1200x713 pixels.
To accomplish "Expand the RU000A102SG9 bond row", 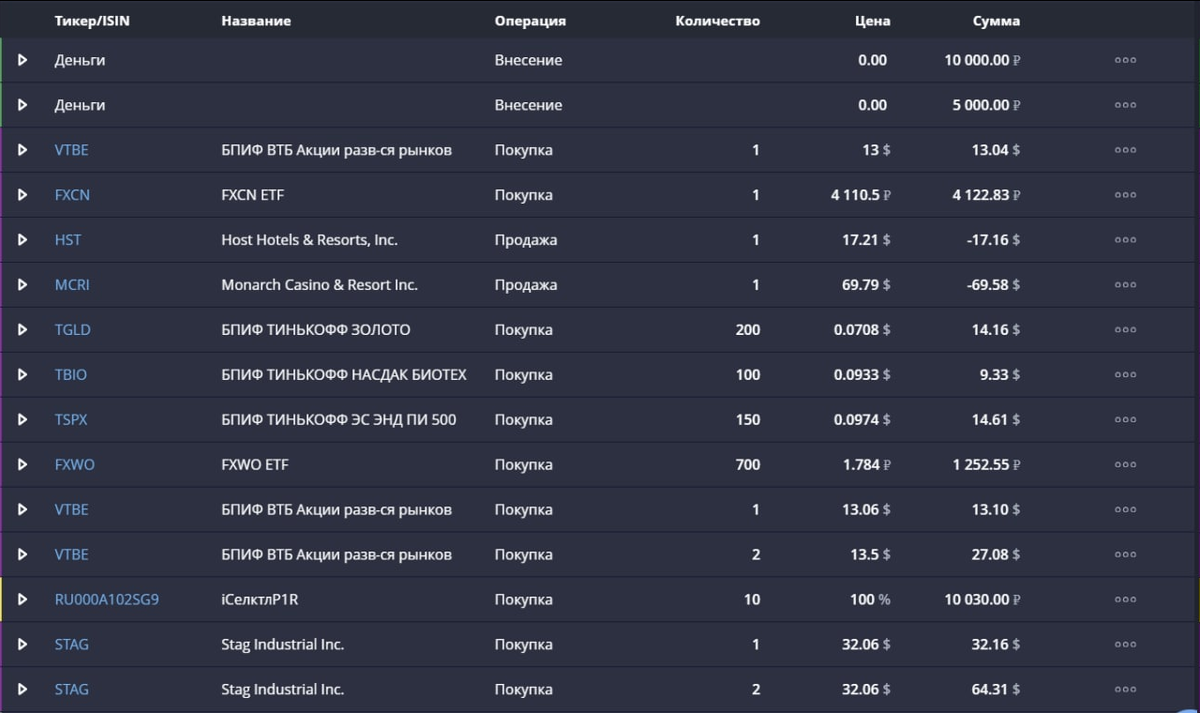I will tap(23, 600).
